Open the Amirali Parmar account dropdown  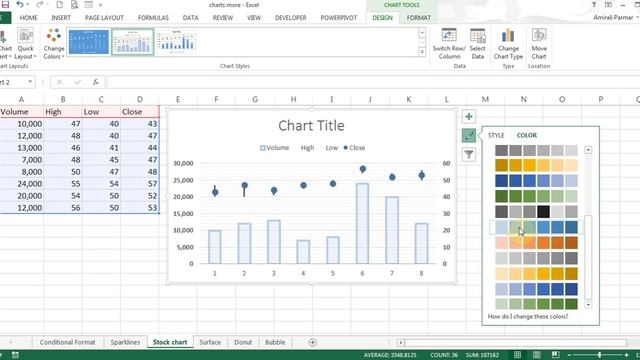click(616, 18)
